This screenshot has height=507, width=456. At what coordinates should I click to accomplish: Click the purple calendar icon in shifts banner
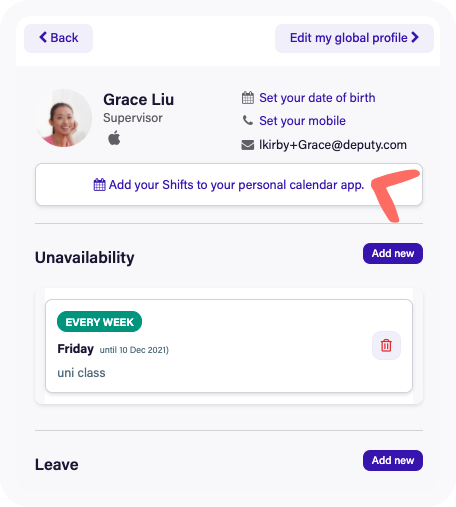coord(99,185)
